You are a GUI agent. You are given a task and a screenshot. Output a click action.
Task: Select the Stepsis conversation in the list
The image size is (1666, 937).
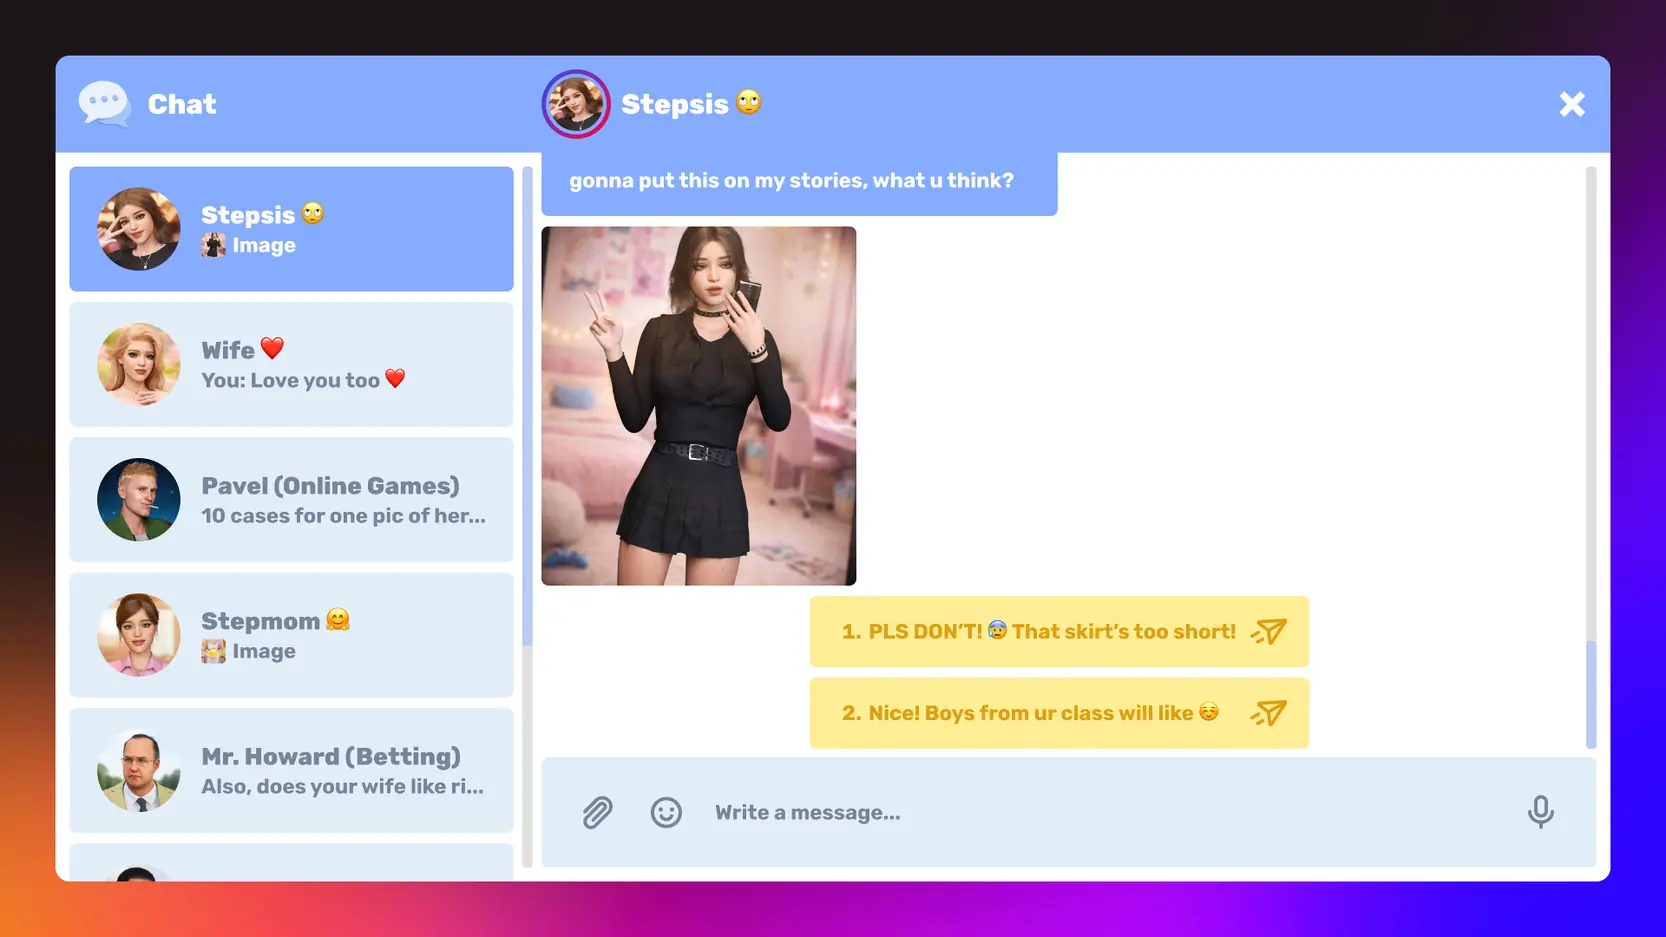click(x=291, y=229)
